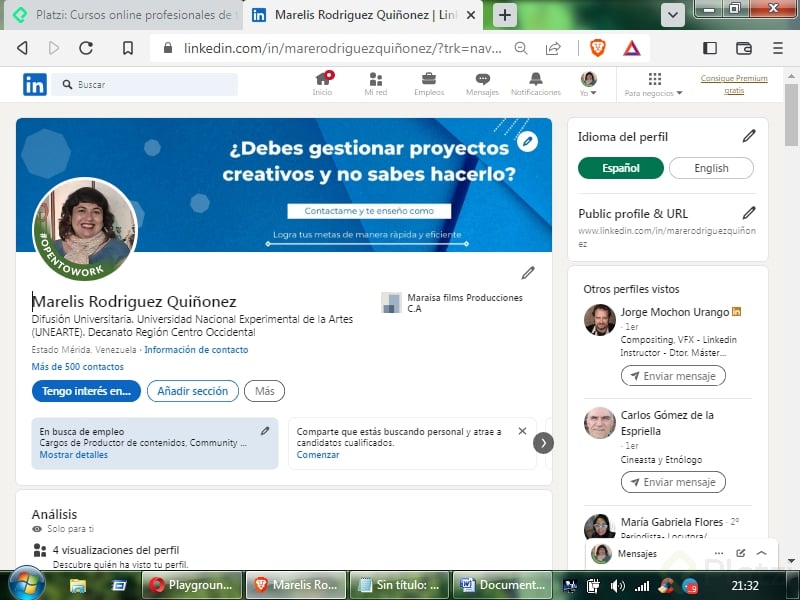This screenshot has height=600, width=800.
Task: Open Mensajes bar more options dots
Action: click(x=719, y=553)
